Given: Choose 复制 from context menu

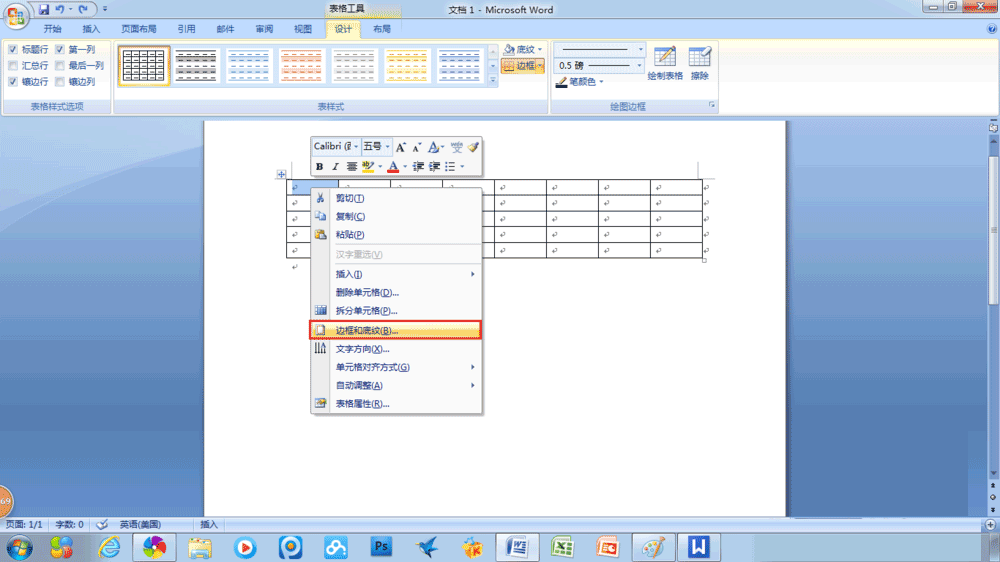Looking at the screenshot, I should coord(395,217).
